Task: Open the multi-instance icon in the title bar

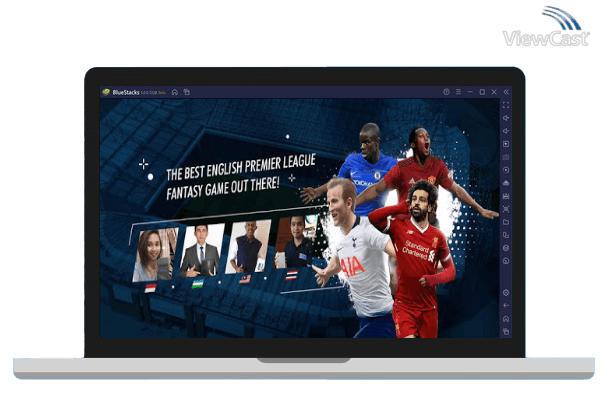Action: 187,92
